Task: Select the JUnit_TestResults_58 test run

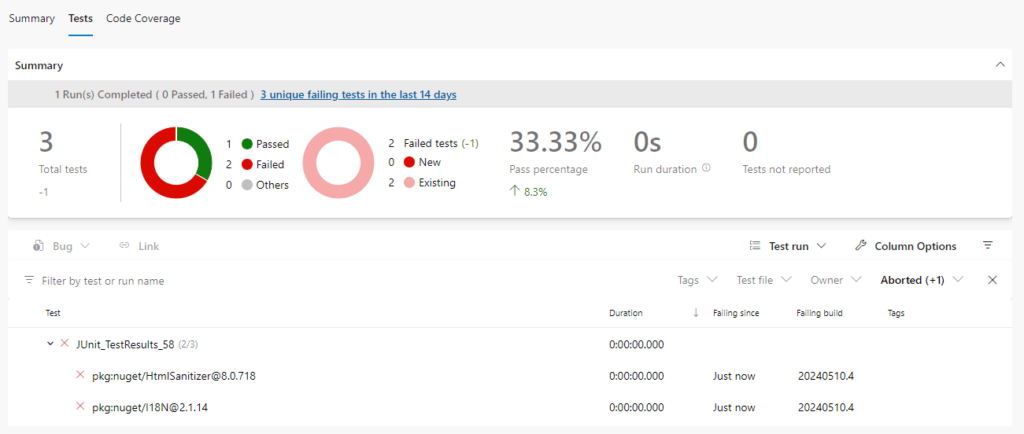Action: (x=125, y=344)
